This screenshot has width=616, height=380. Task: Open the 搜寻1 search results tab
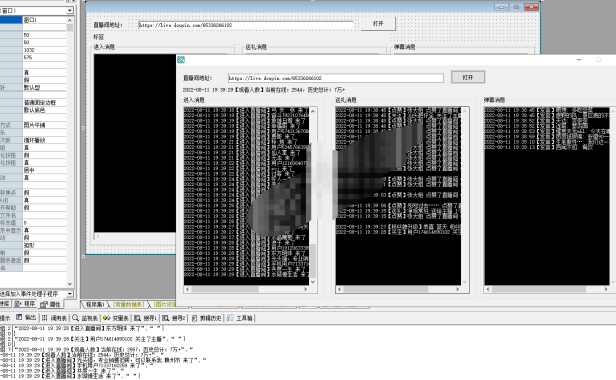[145, 318]
